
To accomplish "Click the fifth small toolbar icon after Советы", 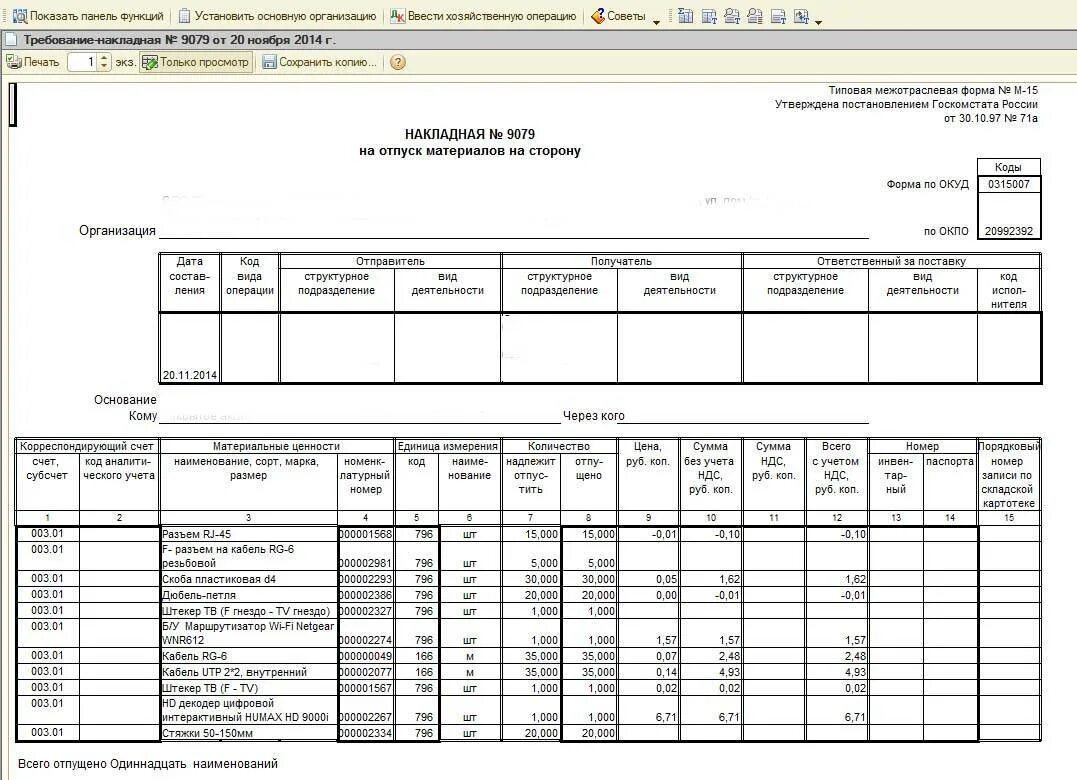I will [x=778, y=16].
